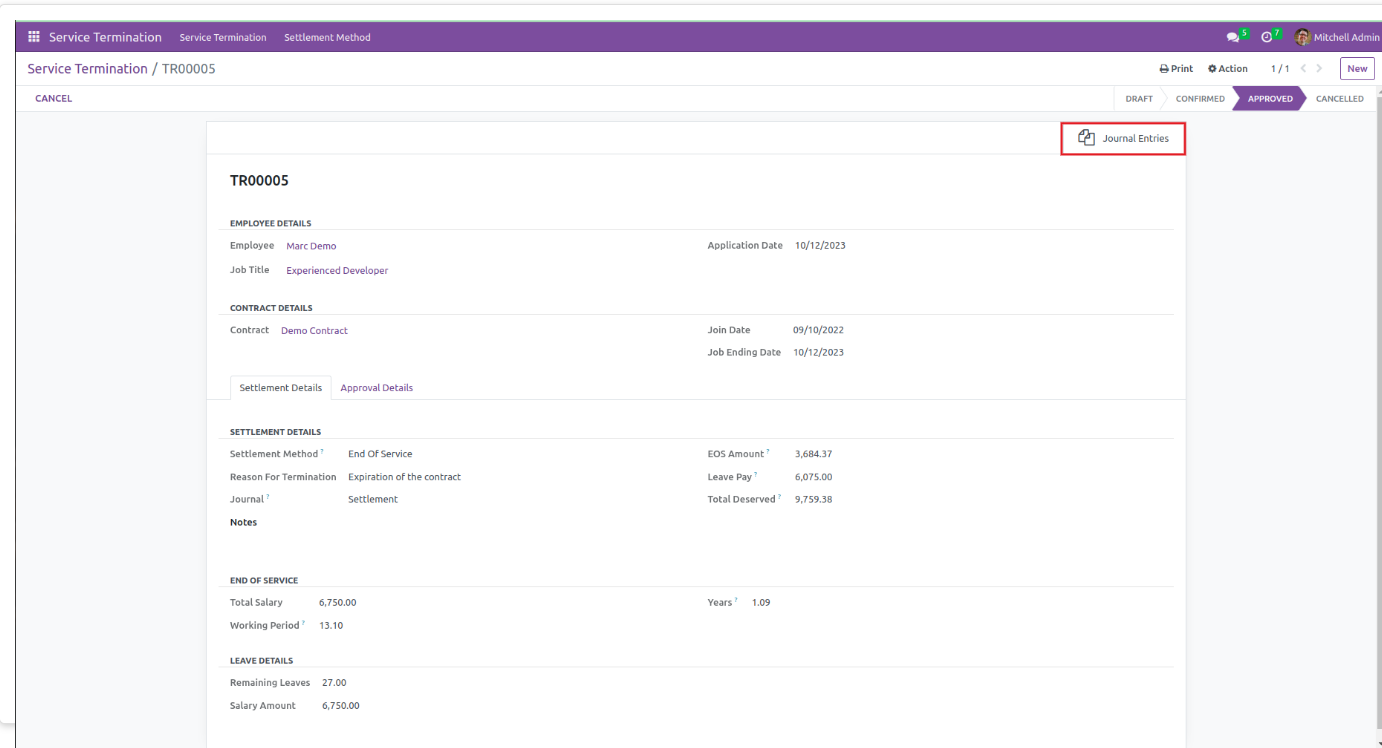Image resolution: width=1382 pixels, height=748 pixels.
Task: Click the Print button
Action: (x=1176, y=69)
